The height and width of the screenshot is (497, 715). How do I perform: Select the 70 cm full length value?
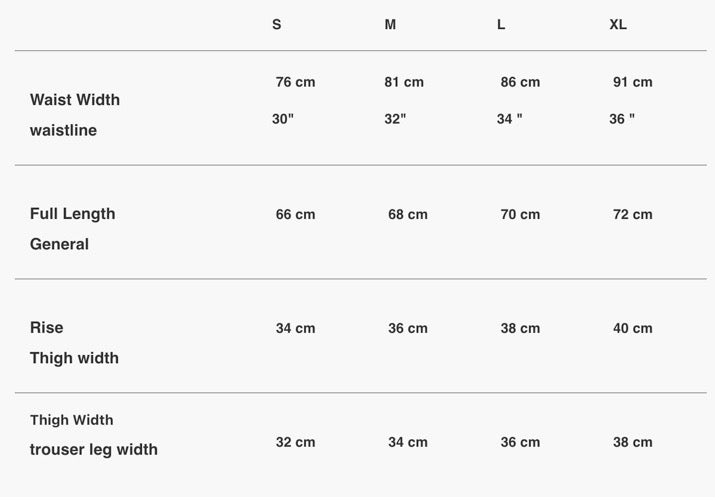(x=520, y=214)
